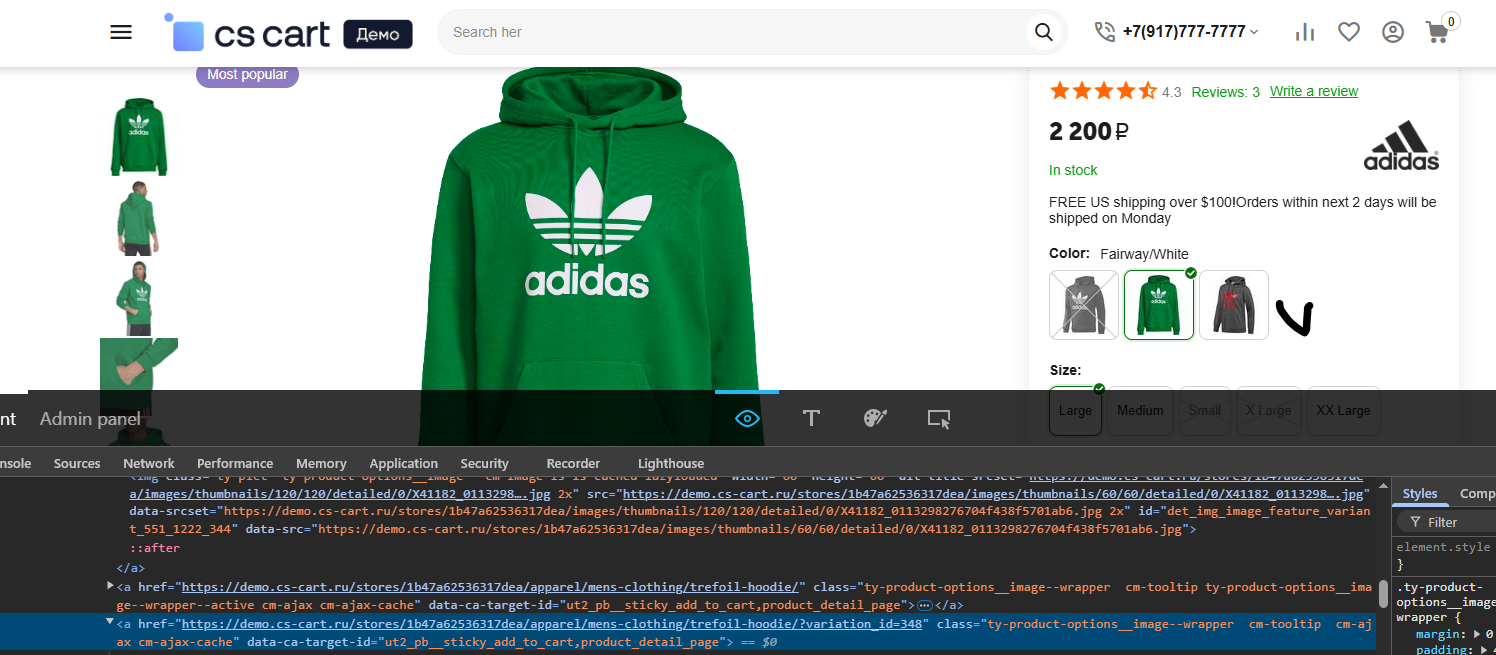
Task: Choose size Large
Action: coord(1076,410)
